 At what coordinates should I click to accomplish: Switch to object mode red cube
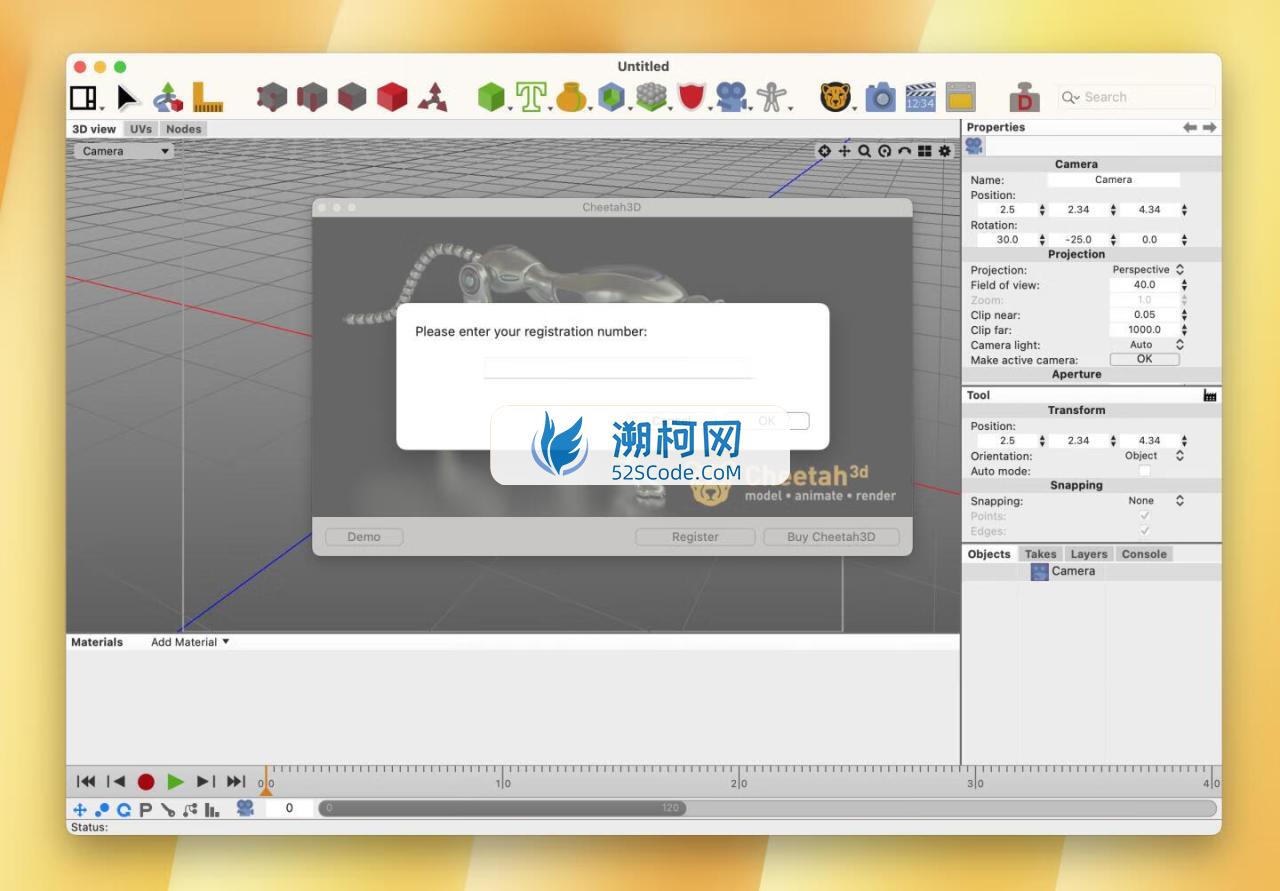click(x=392, y=97)
